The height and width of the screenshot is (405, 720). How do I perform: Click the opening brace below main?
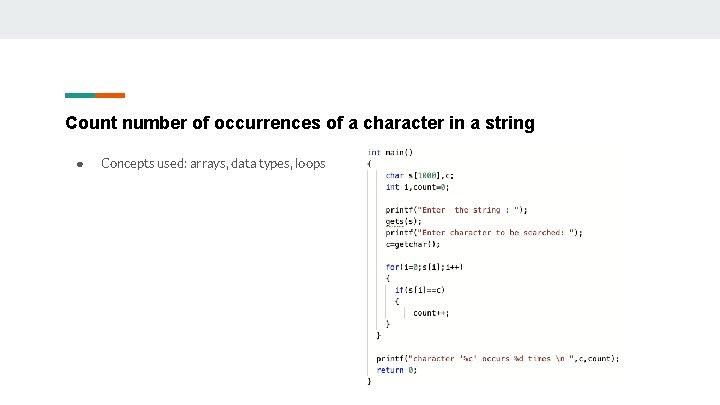pyautogui.click(x=369, y=164)
